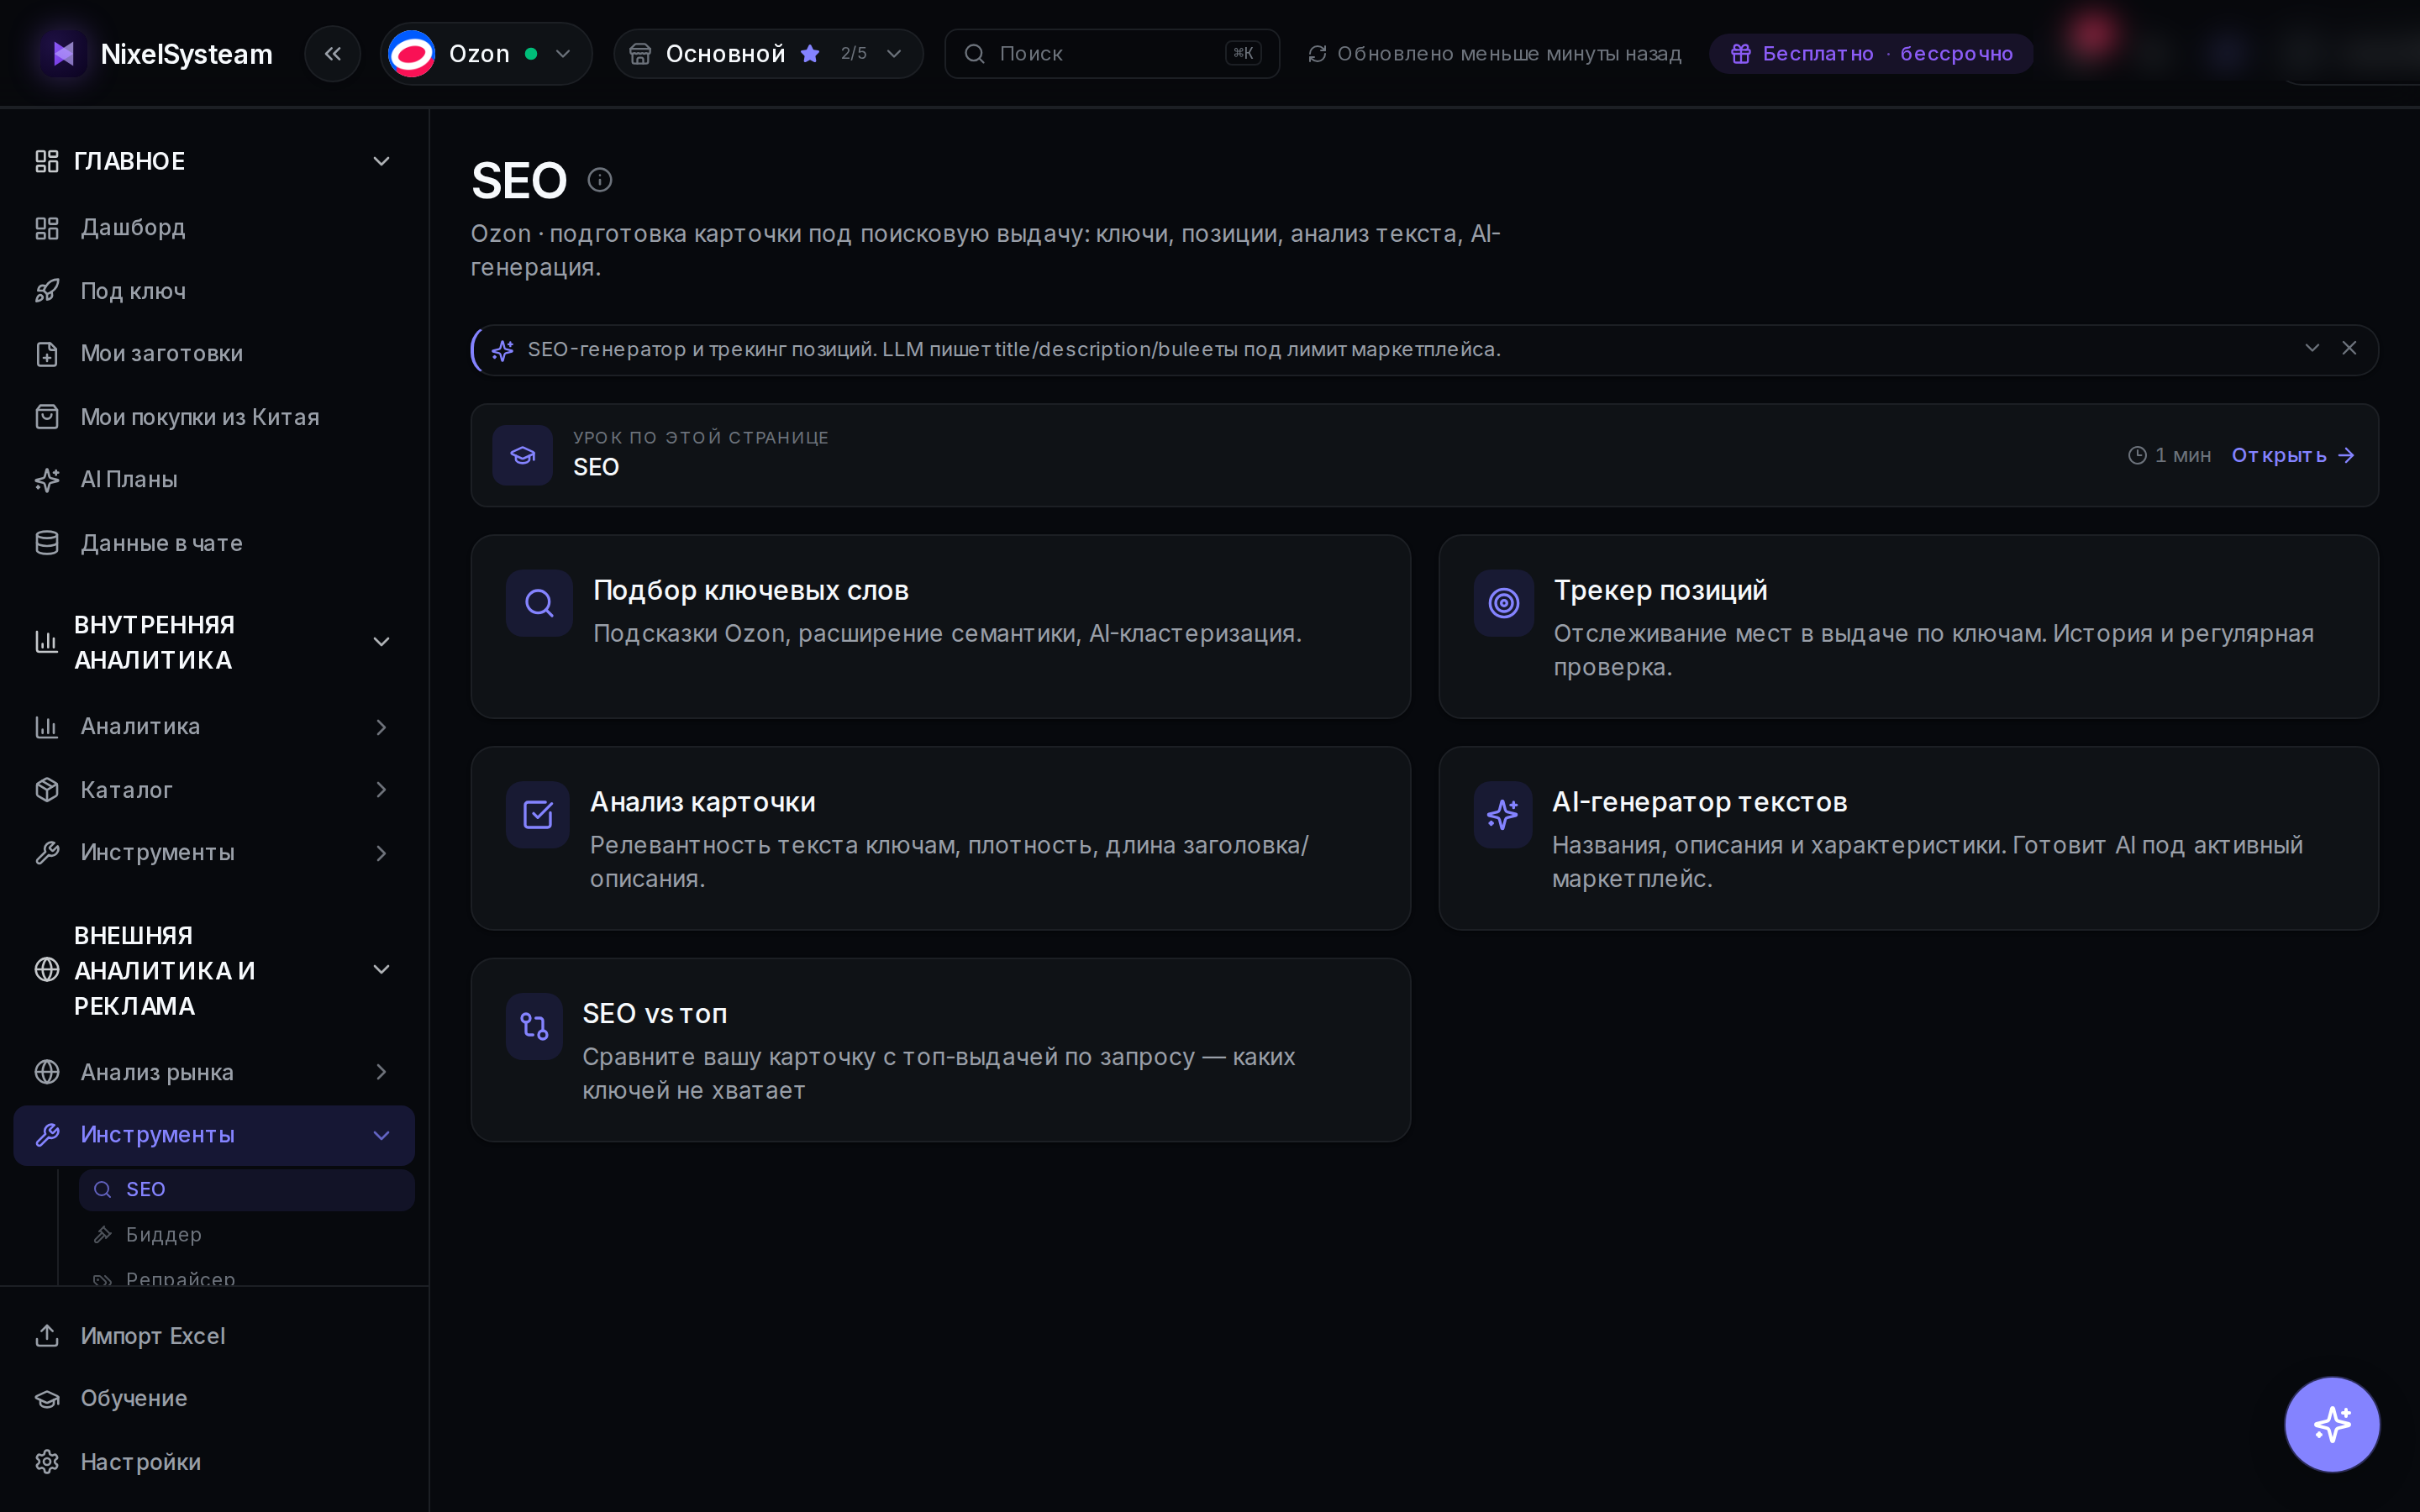Open floating AI assistant button
2420x1512 pixels.
(2332, 1424)
